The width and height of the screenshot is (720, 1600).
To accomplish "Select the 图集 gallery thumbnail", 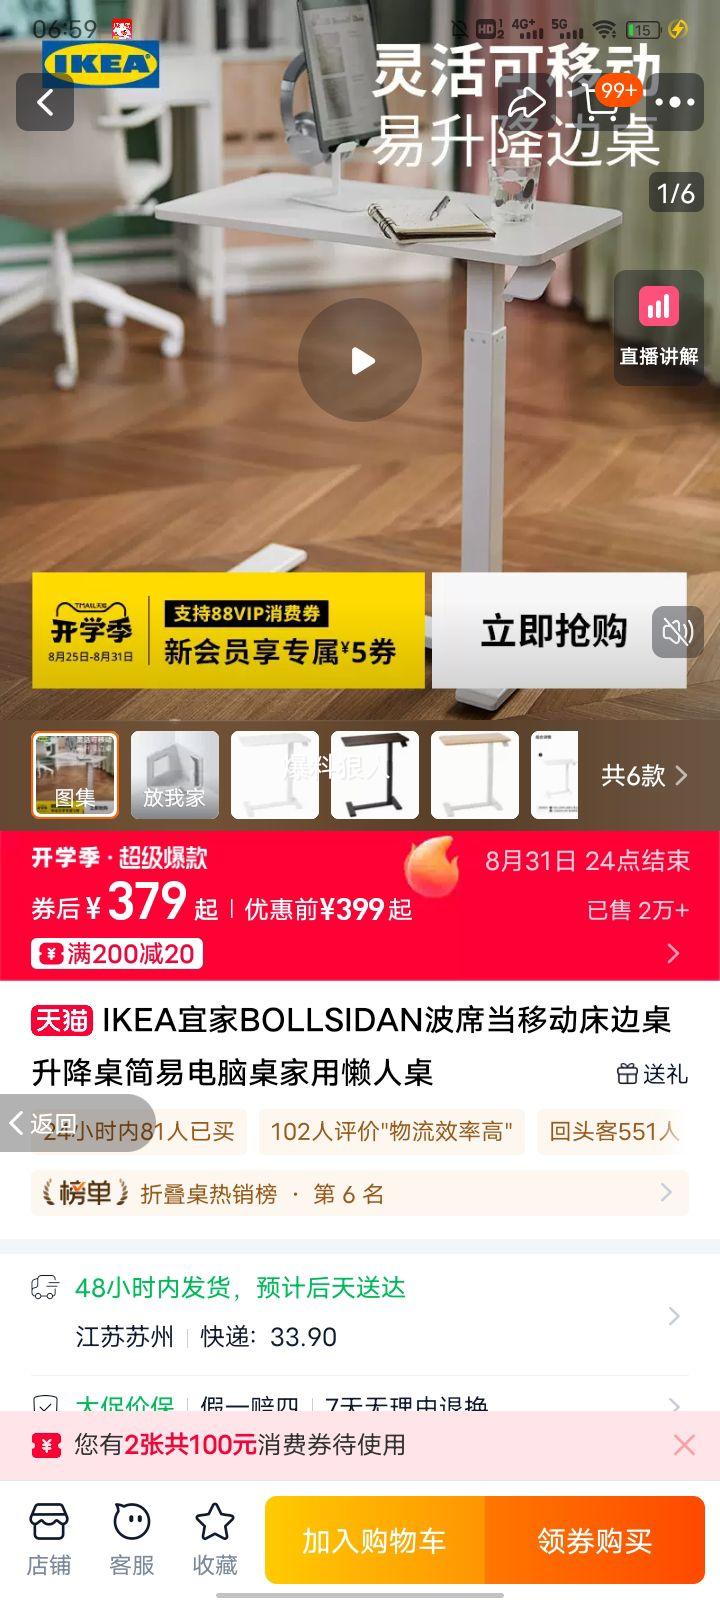I will point(75,775).
